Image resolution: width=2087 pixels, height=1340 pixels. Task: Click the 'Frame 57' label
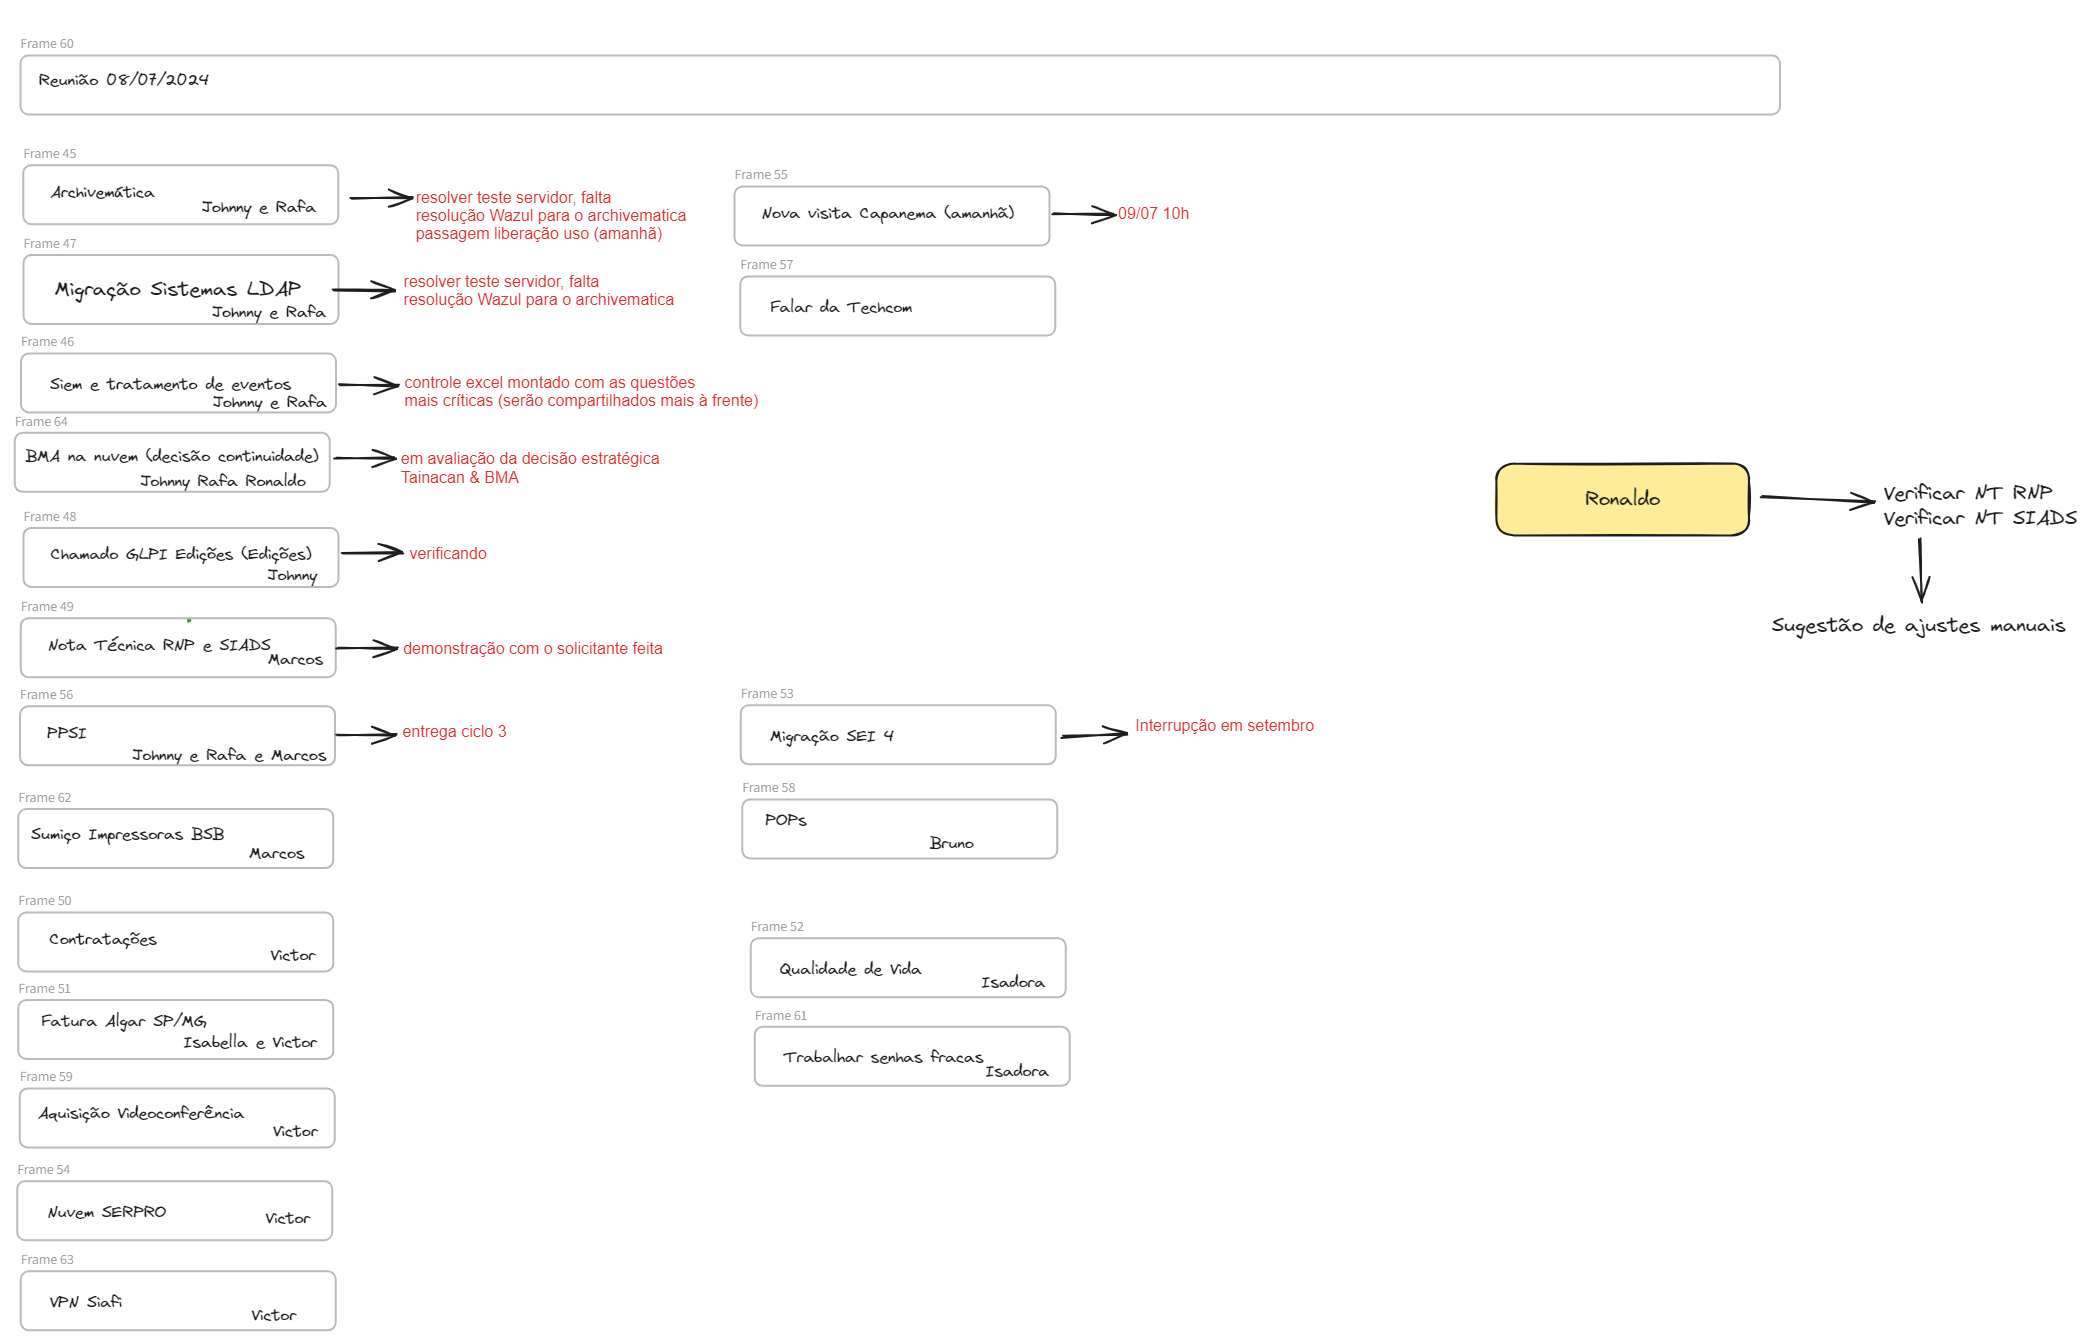[767, 265]
